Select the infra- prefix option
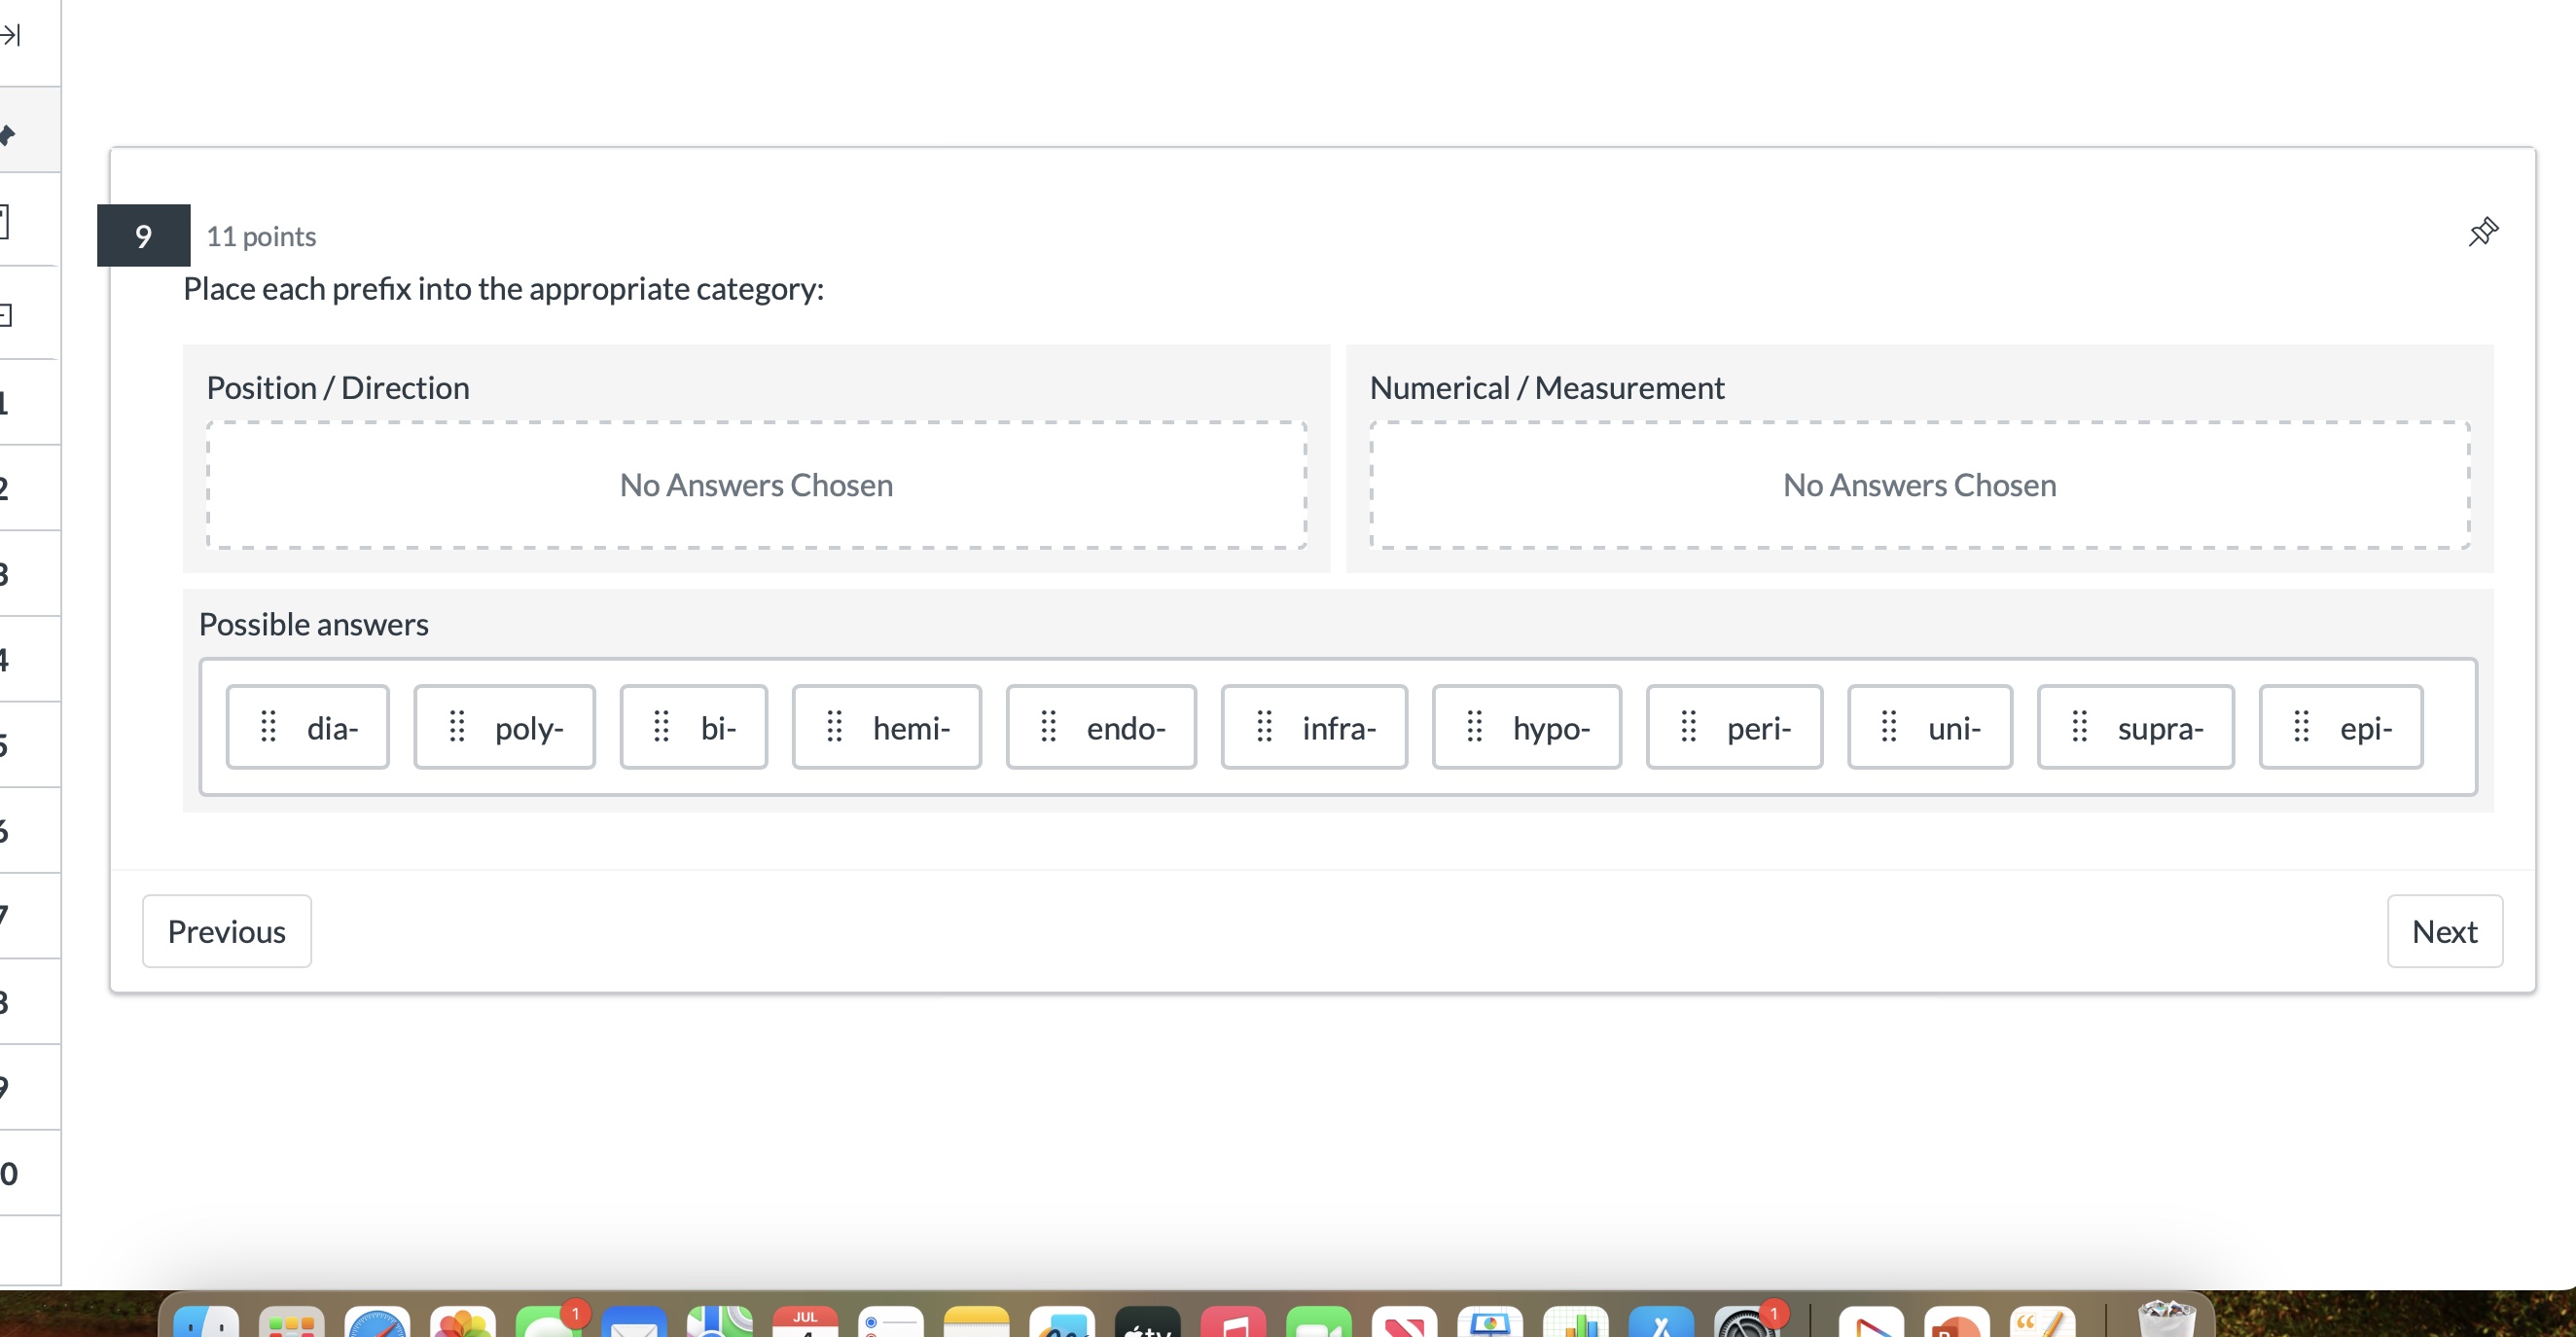Viewport: 2576px width, 1337px height. tap(1314, 727)
